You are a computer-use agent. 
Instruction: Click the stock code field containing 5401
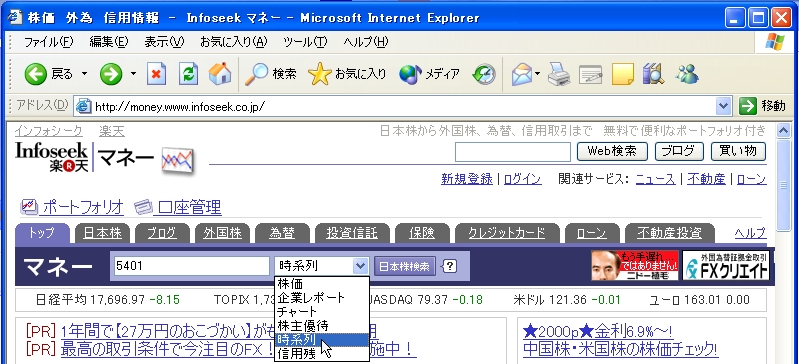(x=192, y=266)
